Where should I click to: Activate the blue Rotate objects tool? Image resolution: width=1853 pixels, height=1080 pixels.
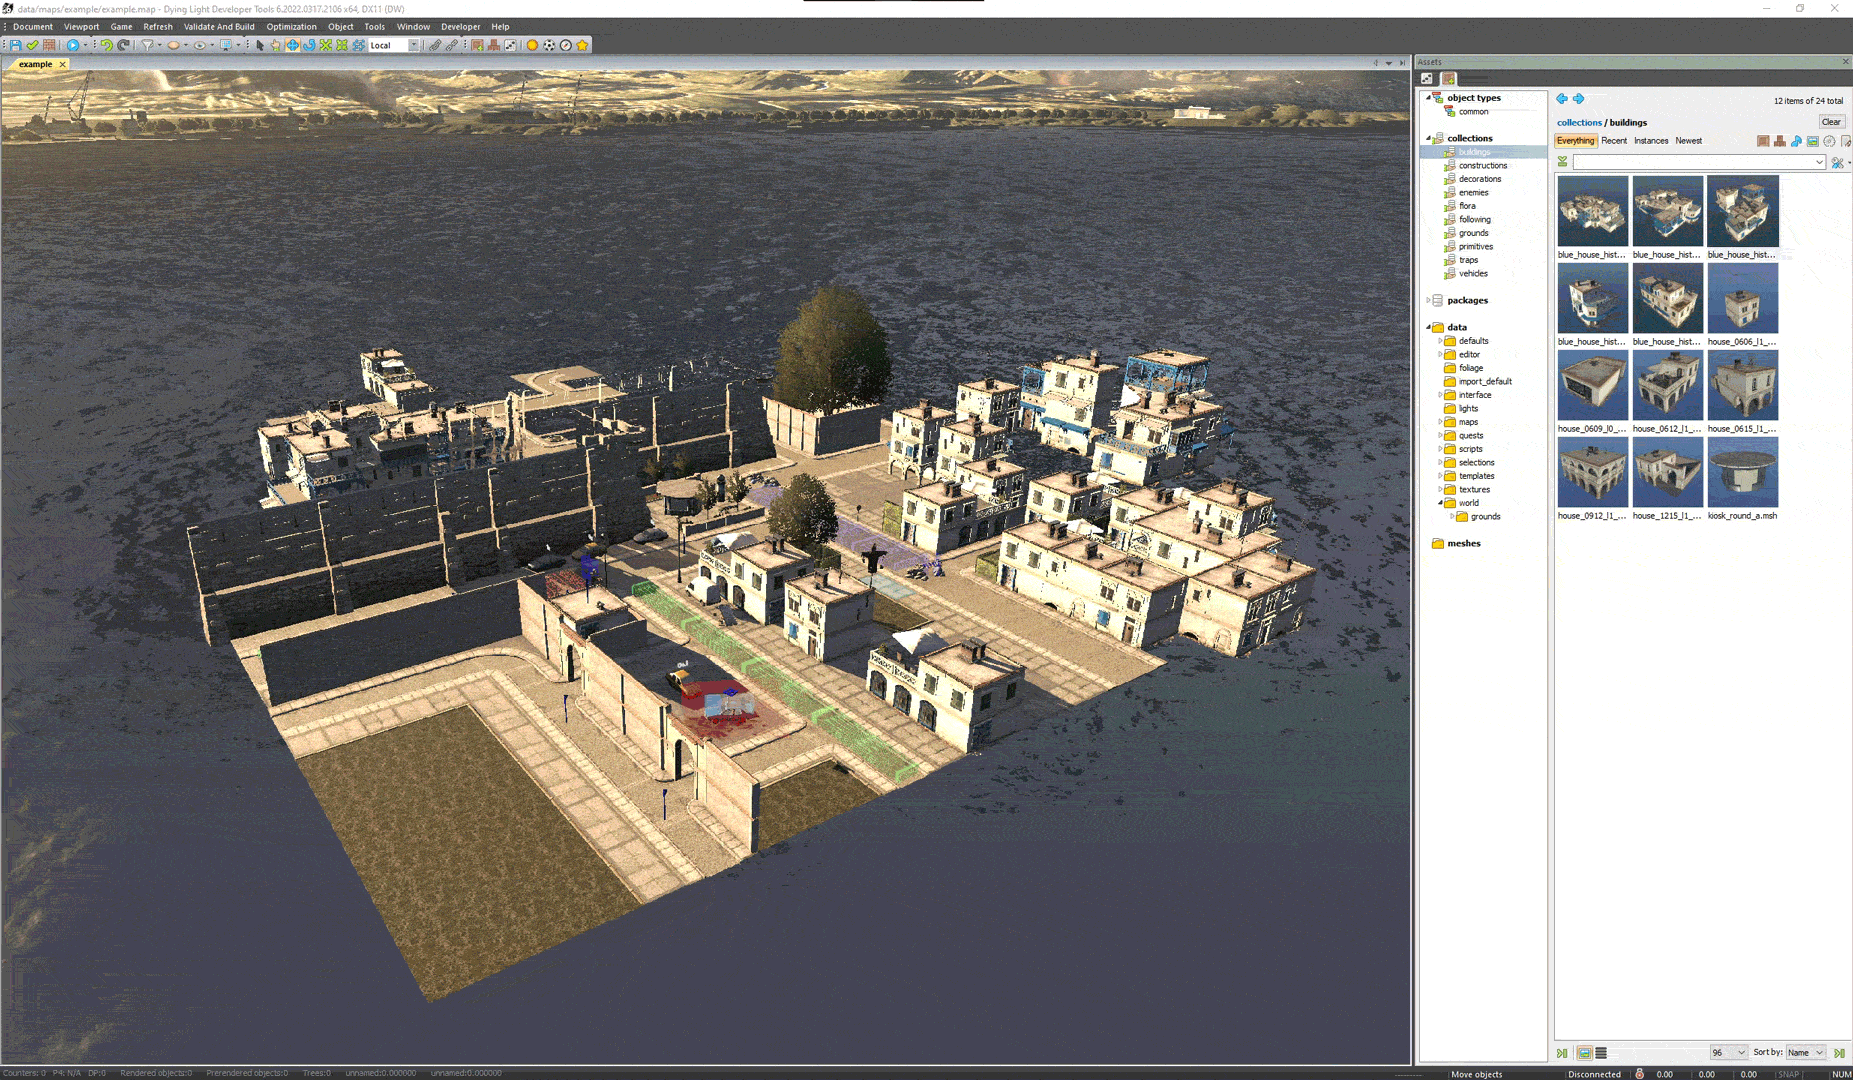click(309, 45)
